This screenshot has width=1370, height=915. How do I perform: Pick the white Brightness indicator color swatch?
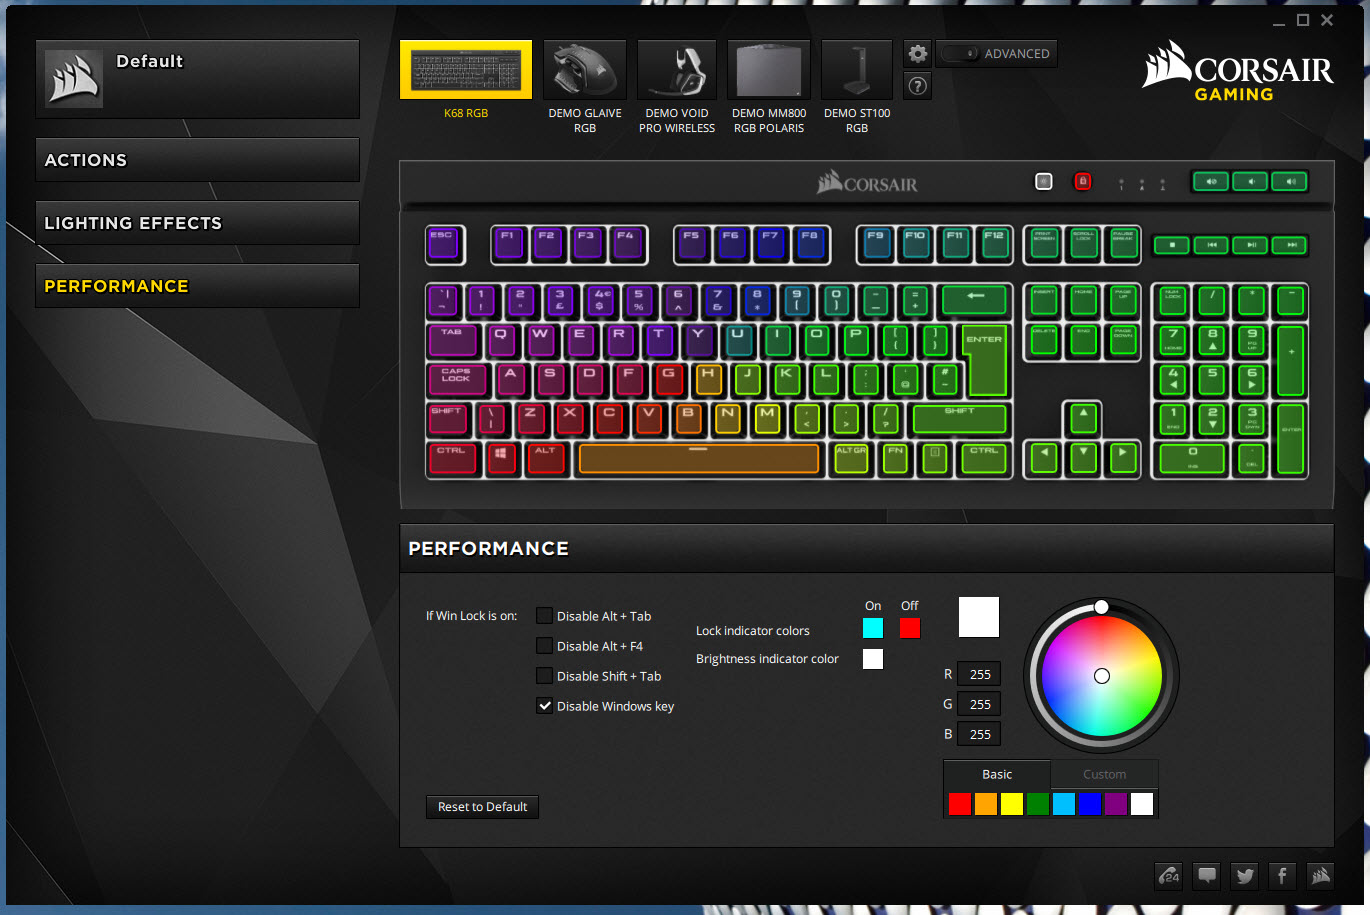[x=873, y=659]
